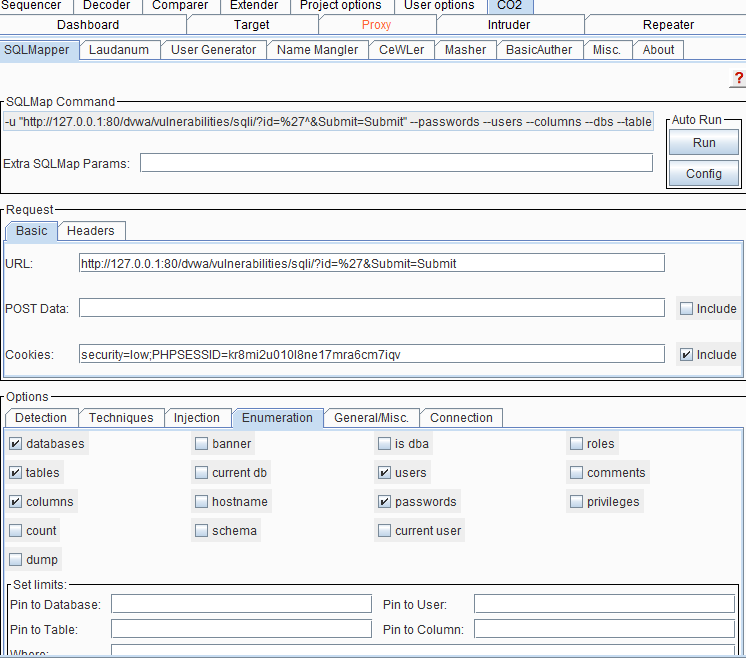Switch to the BasicAuther tab

(539, 50)
